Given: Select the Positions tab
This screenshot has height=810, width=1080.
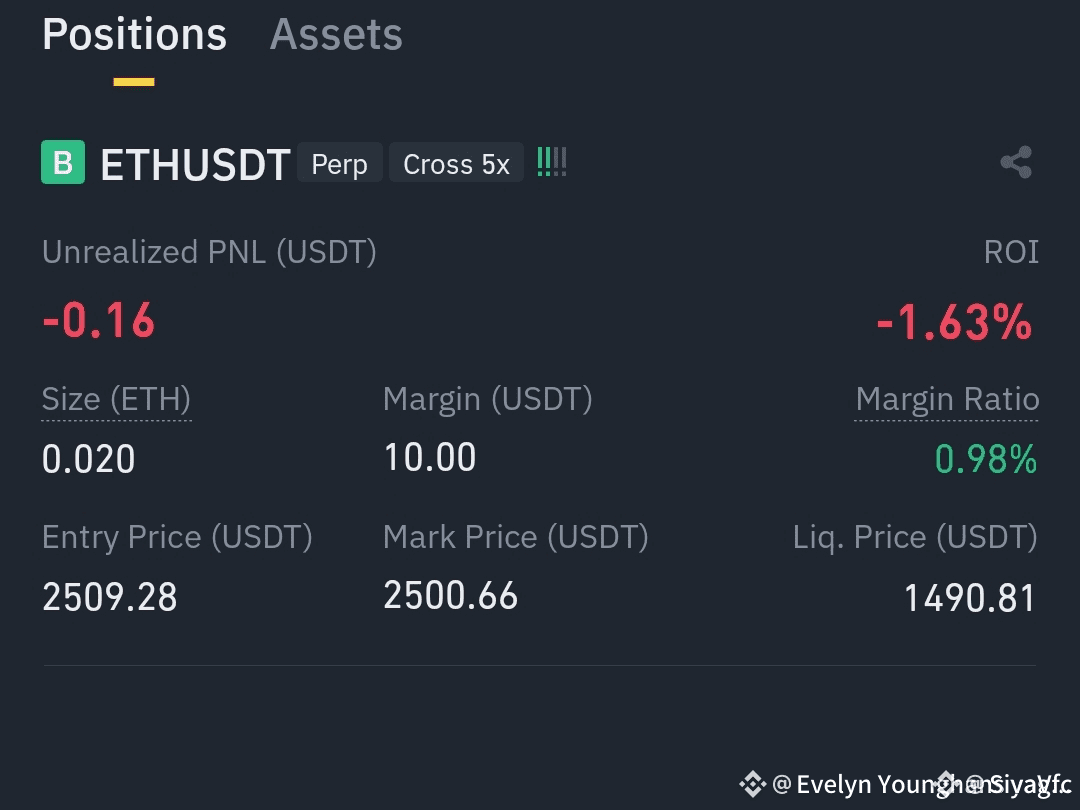Looking at the screenshot, I should pos(134,34).
